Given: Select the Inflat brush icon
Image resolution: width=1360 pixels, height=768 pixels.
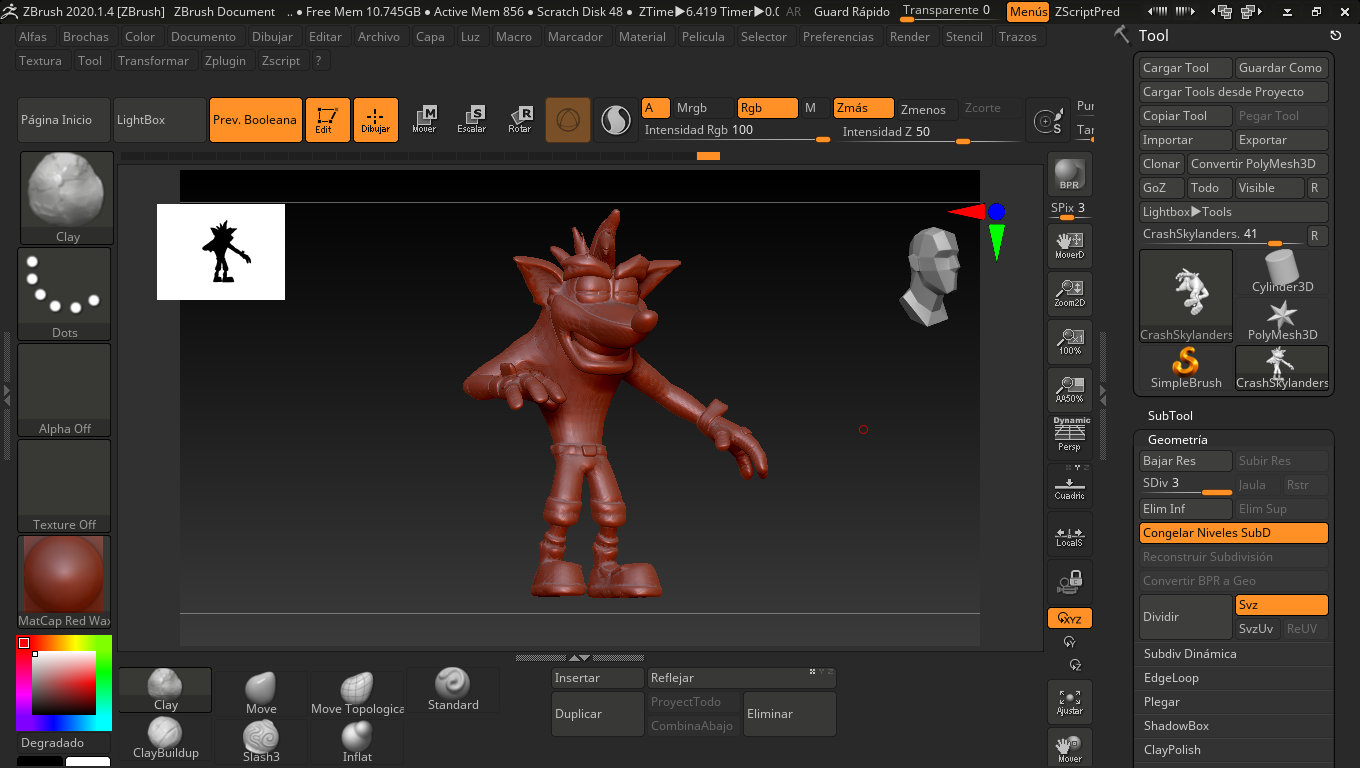Looking at the screenshot, I should [x=357, y=741].
